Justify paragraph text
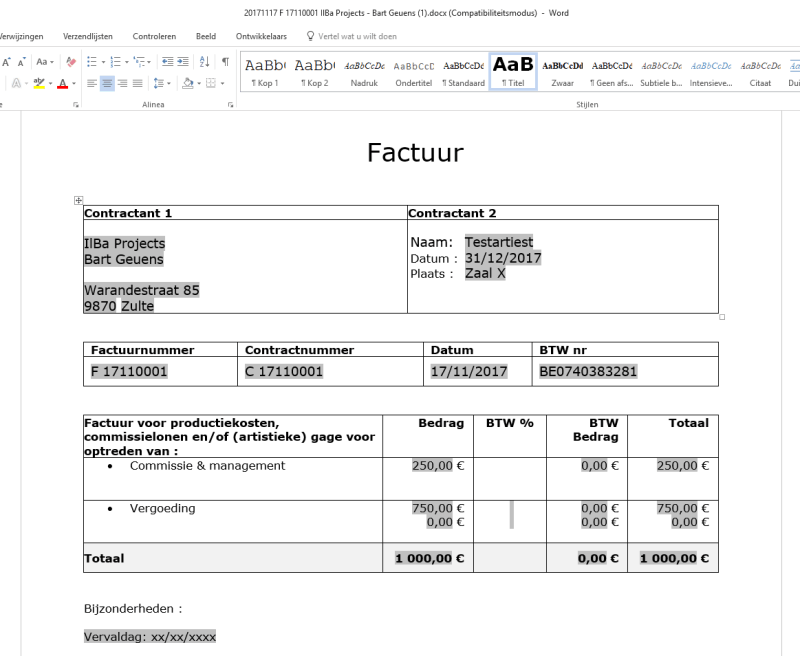This screenshot has width=800, height=656. click(138, 83)
